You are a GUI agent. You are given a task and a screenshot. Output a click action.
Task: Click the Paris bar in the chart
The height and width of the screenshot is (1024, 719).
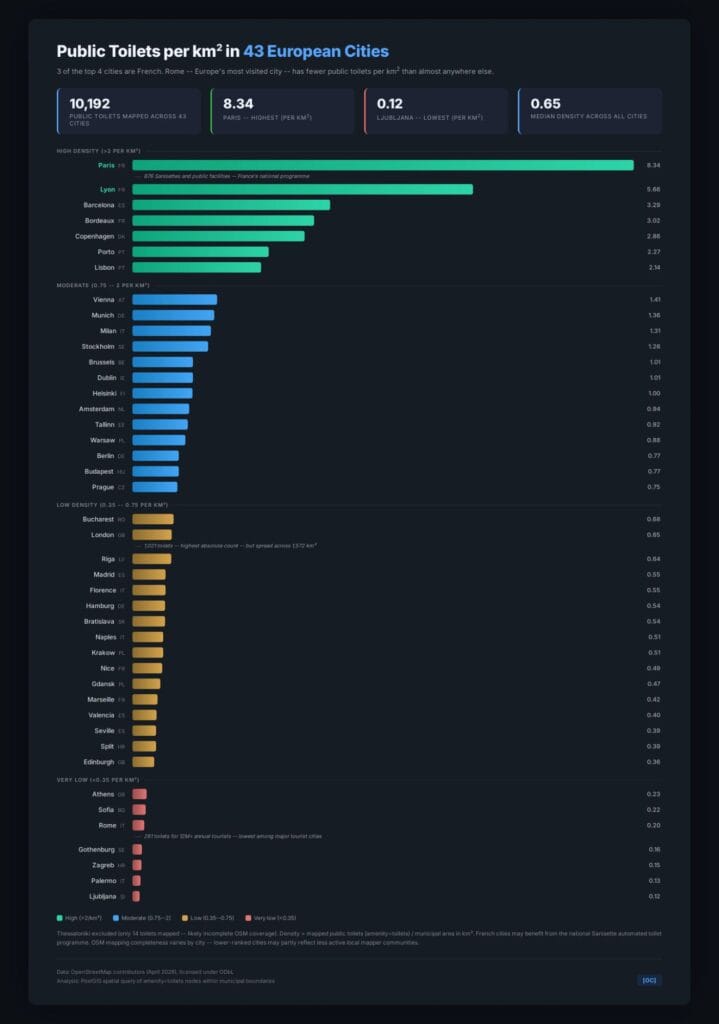[382, 165]
